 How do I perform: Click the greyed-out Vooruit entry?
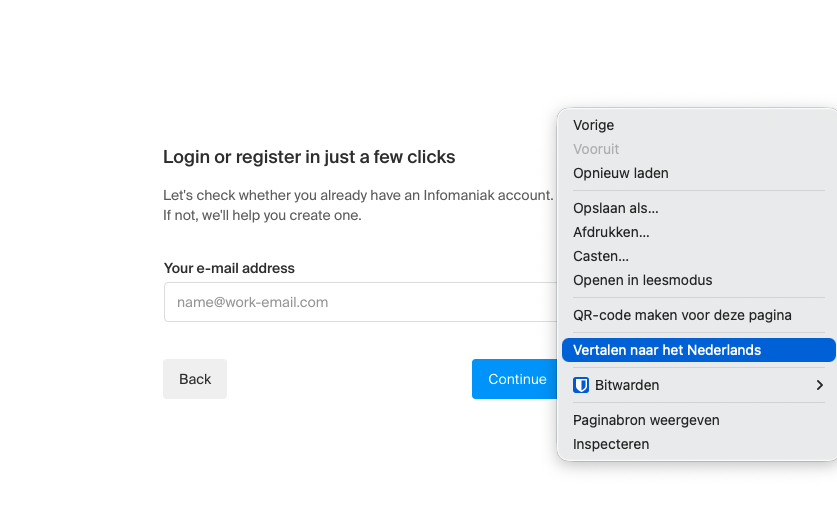click(596, 149)
